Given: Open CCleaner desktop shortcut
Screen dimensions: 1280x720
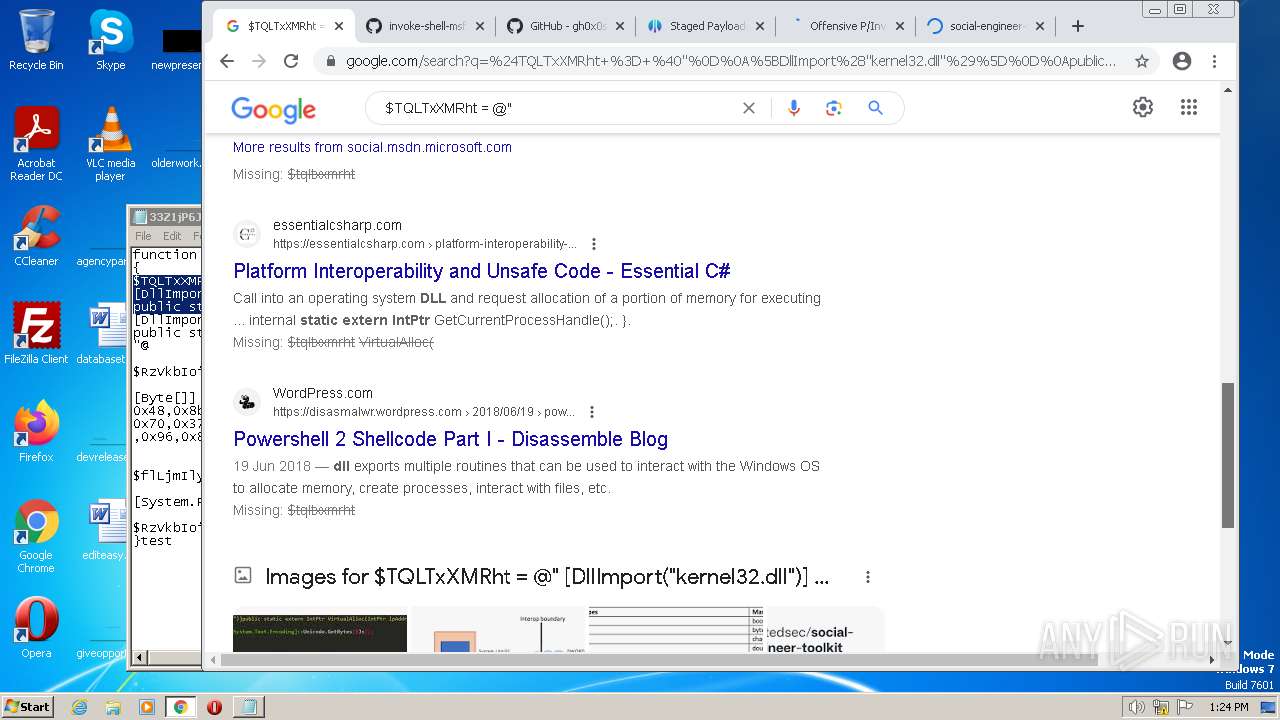Looking at the screenshot, I should [36, 236].
